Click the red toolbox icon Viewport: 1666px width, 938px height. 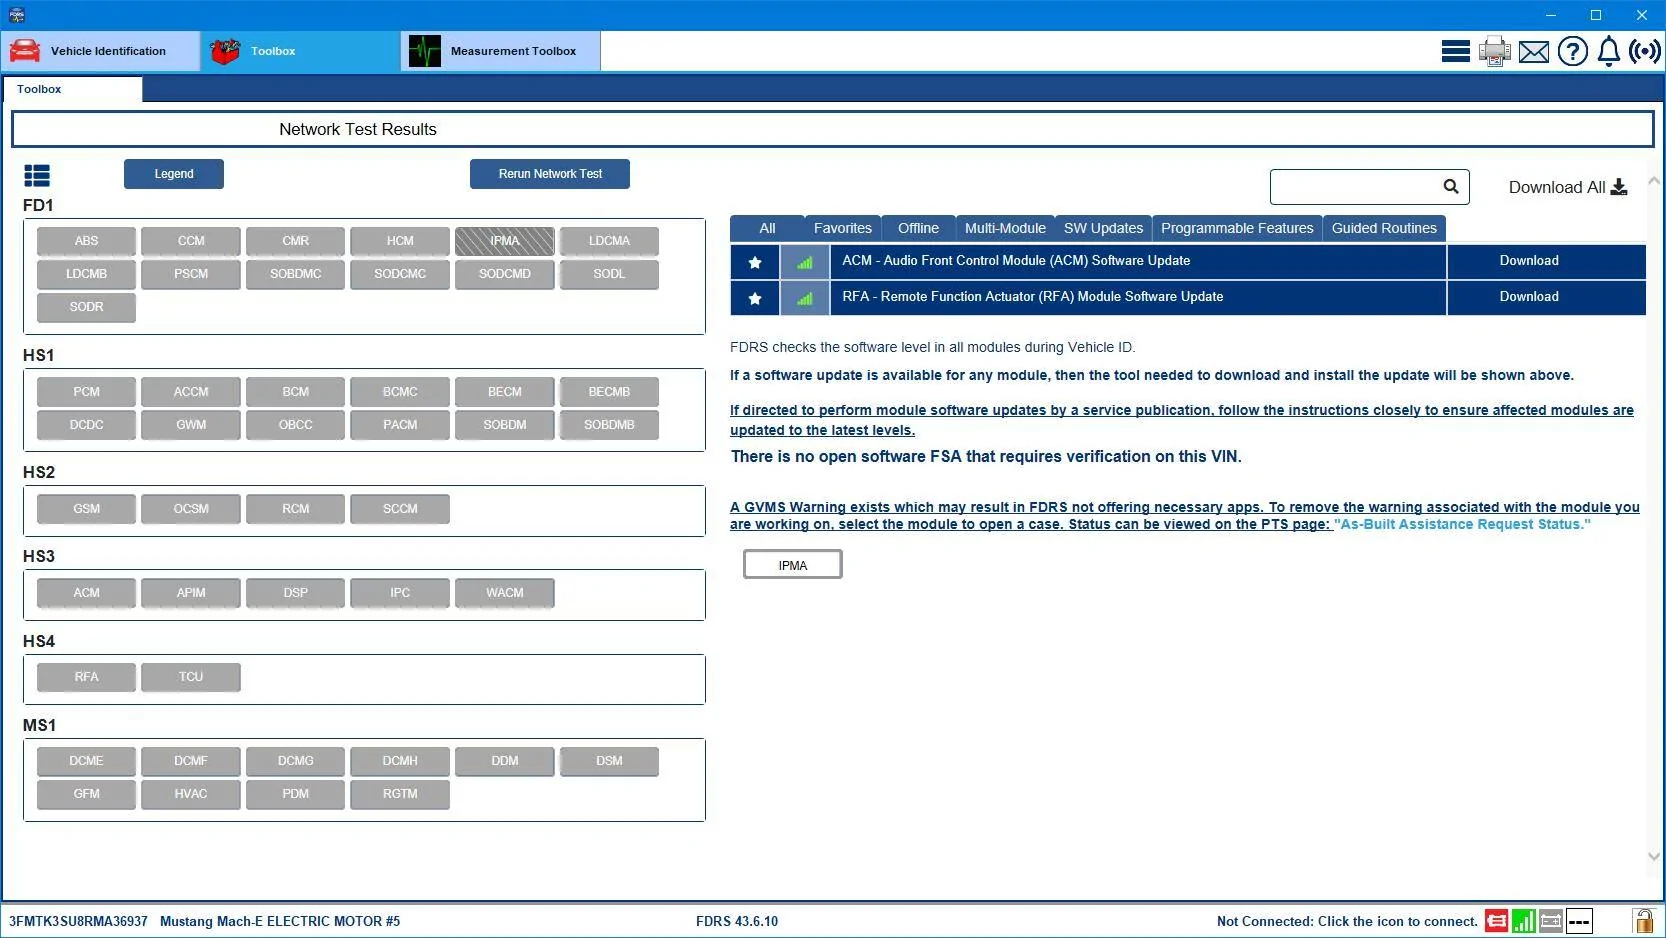click(x=225, y=51)
